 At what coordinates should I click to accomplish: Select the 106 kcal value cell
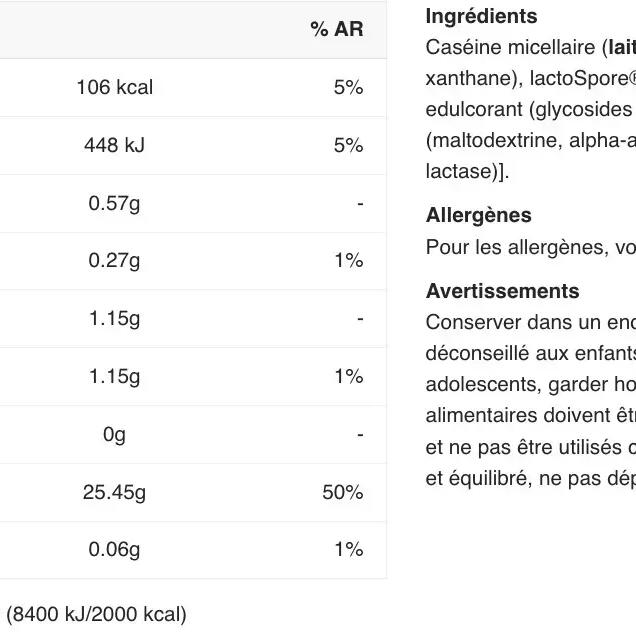click(x=115, y=87)
